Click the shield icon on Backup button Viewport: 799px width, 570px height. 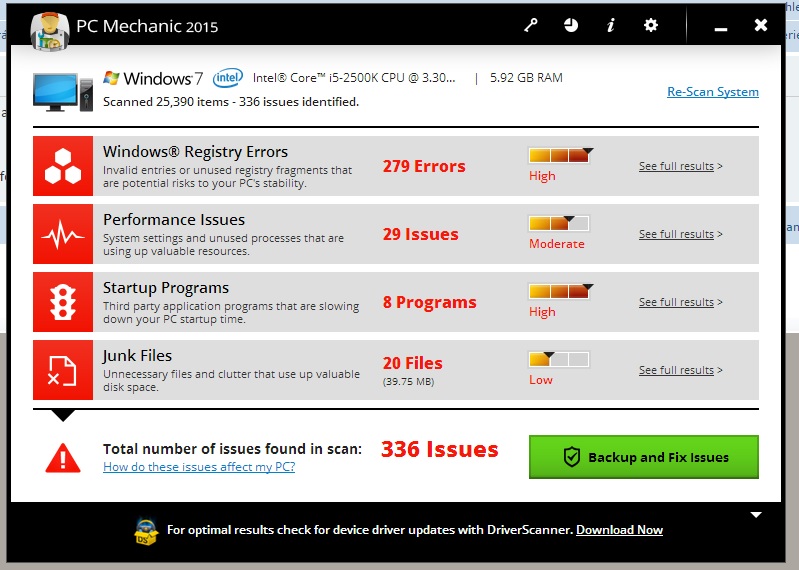tap(572, 457)
